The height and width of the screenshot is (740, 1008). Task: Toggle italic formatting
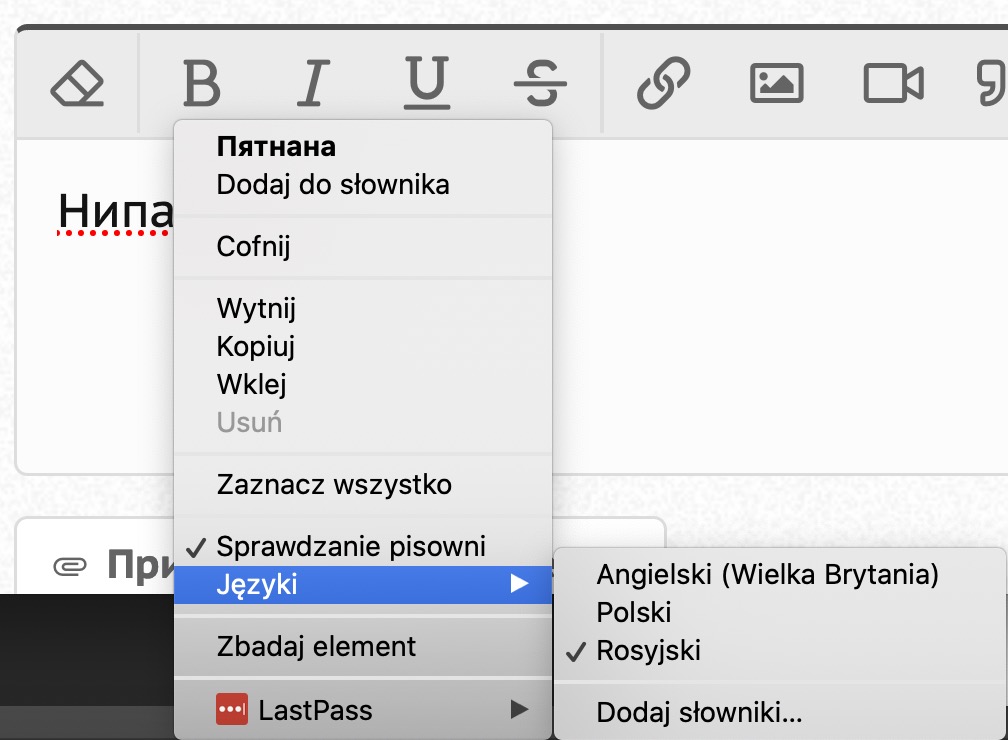pyautogui.click(x=313, y=83)
